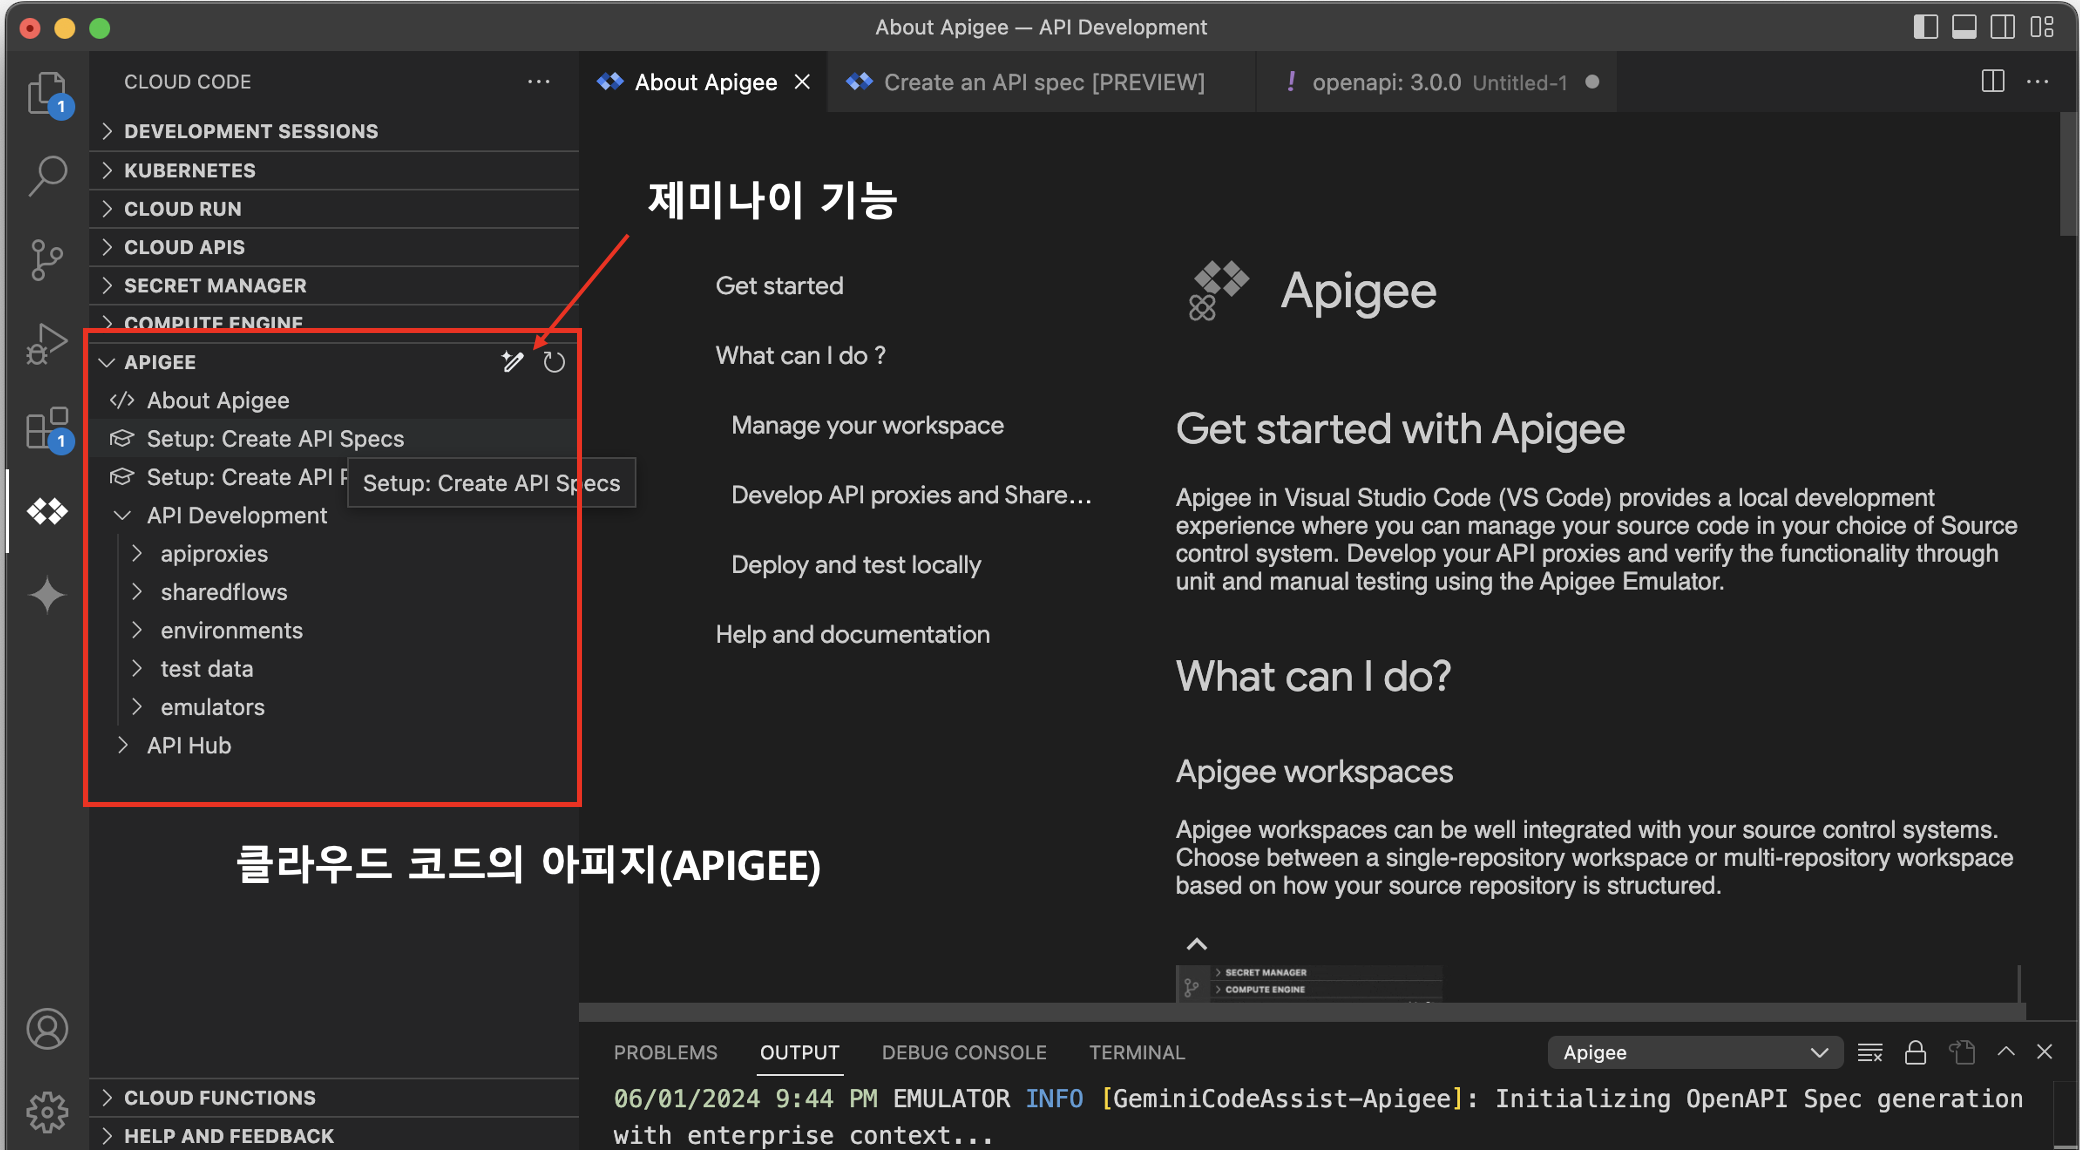Click the Apigee refresh/reload icon
This screenshot has height=1150, width=2080.
552,361
